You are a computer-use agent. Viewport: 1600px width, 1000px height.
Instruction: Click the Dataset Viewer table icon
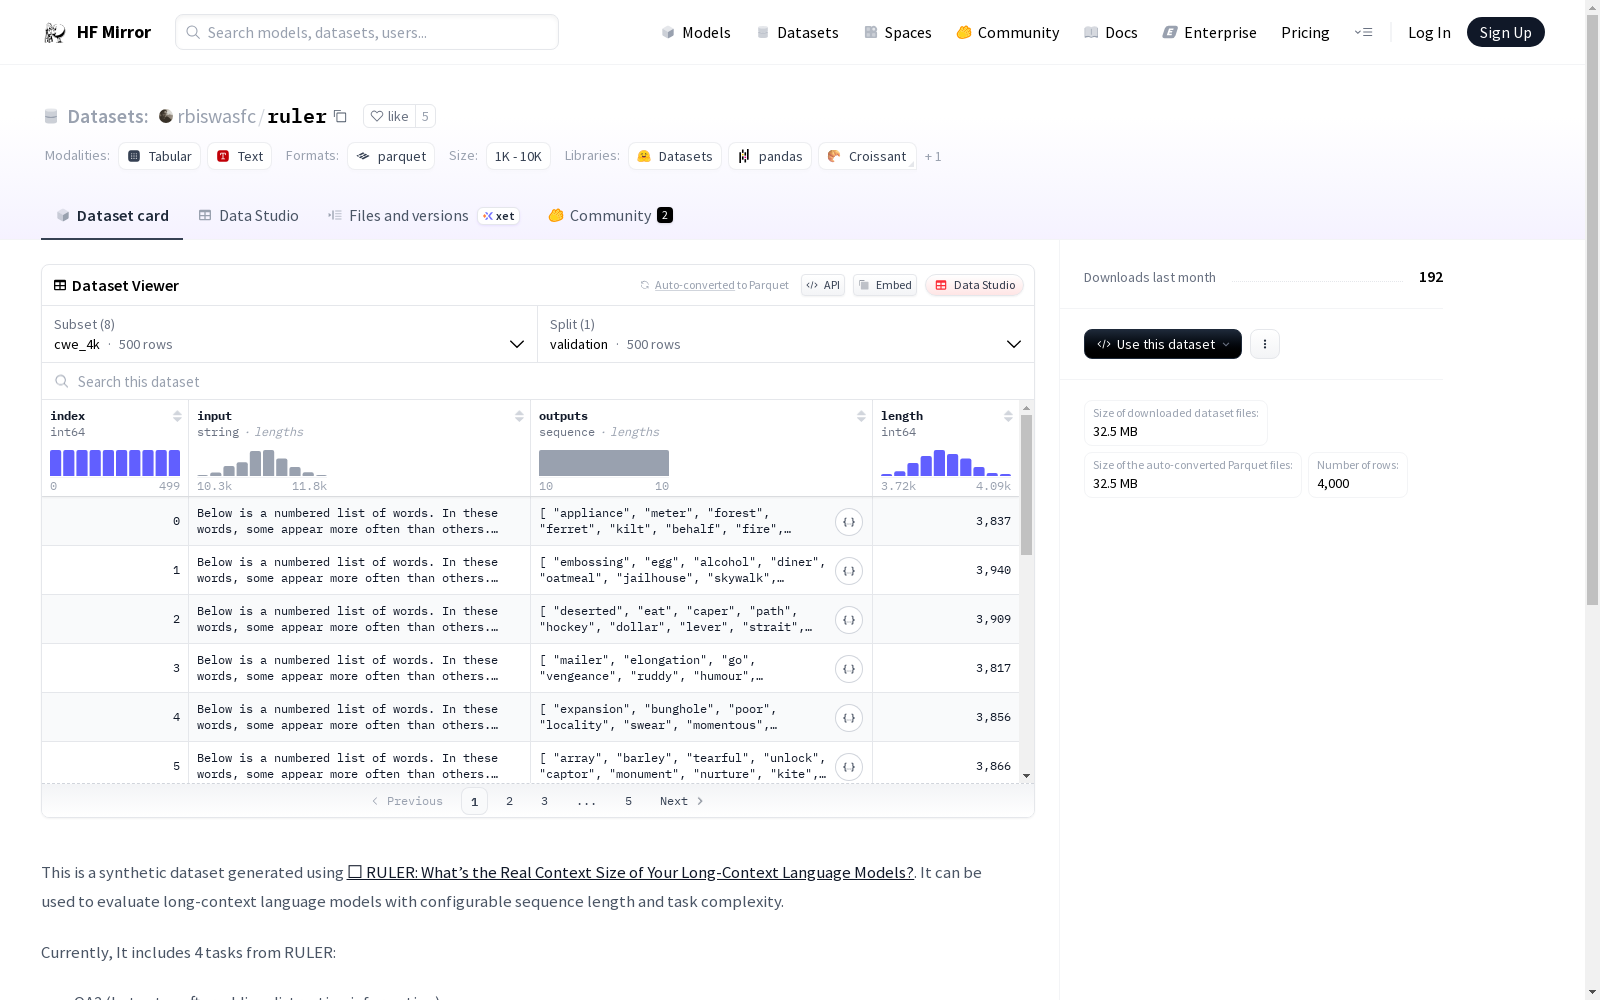pos(60,285)
